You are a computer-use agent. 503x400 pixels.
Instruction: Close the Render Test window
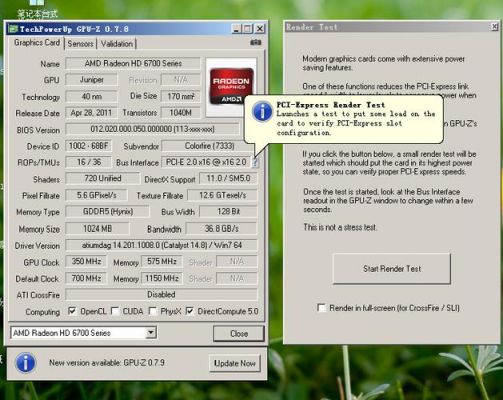pos(494,27)
